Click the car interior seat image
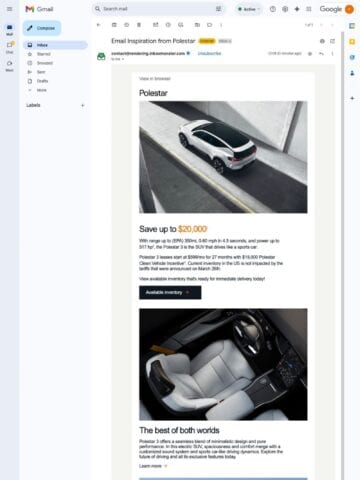 [223, 364]
